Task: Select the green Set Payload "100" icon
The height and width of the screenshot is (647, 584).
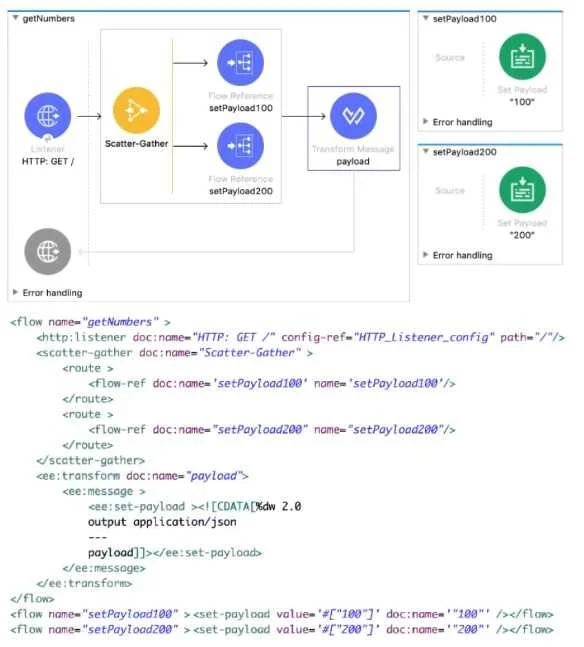Action: 523,57
